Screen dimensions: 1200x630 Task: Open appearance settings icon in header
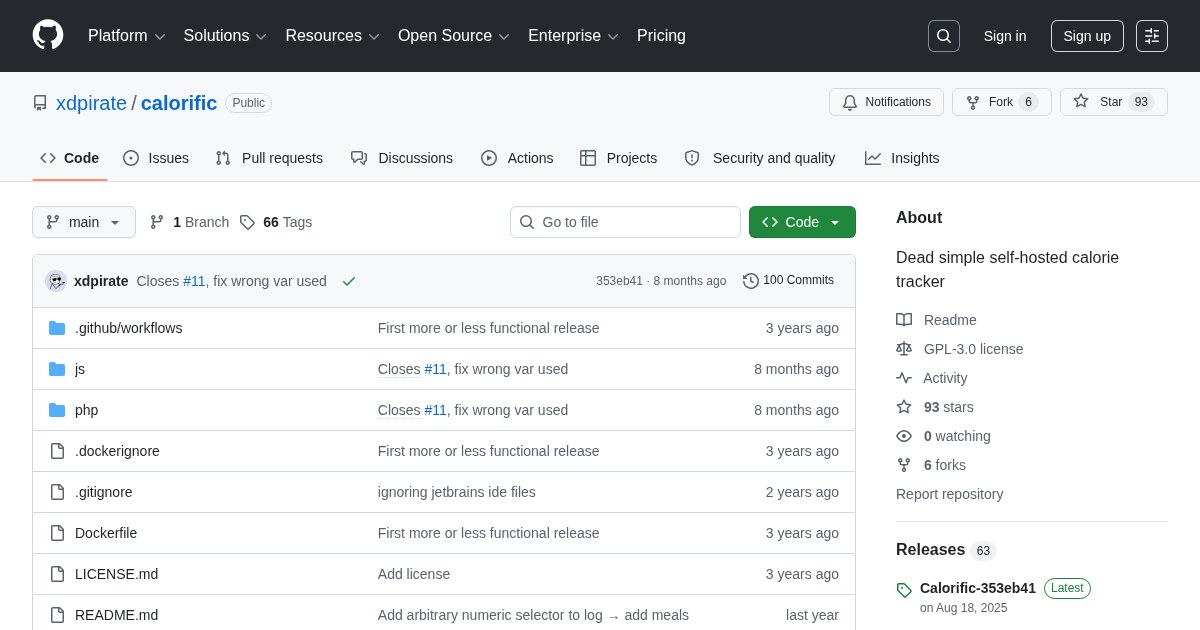pos(1152,36)
